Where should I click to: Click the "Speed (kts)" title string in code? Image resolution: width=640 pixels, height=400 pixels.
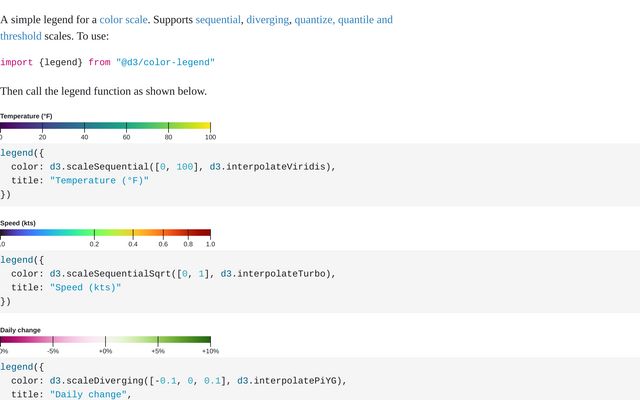click(x=85, y=287)
